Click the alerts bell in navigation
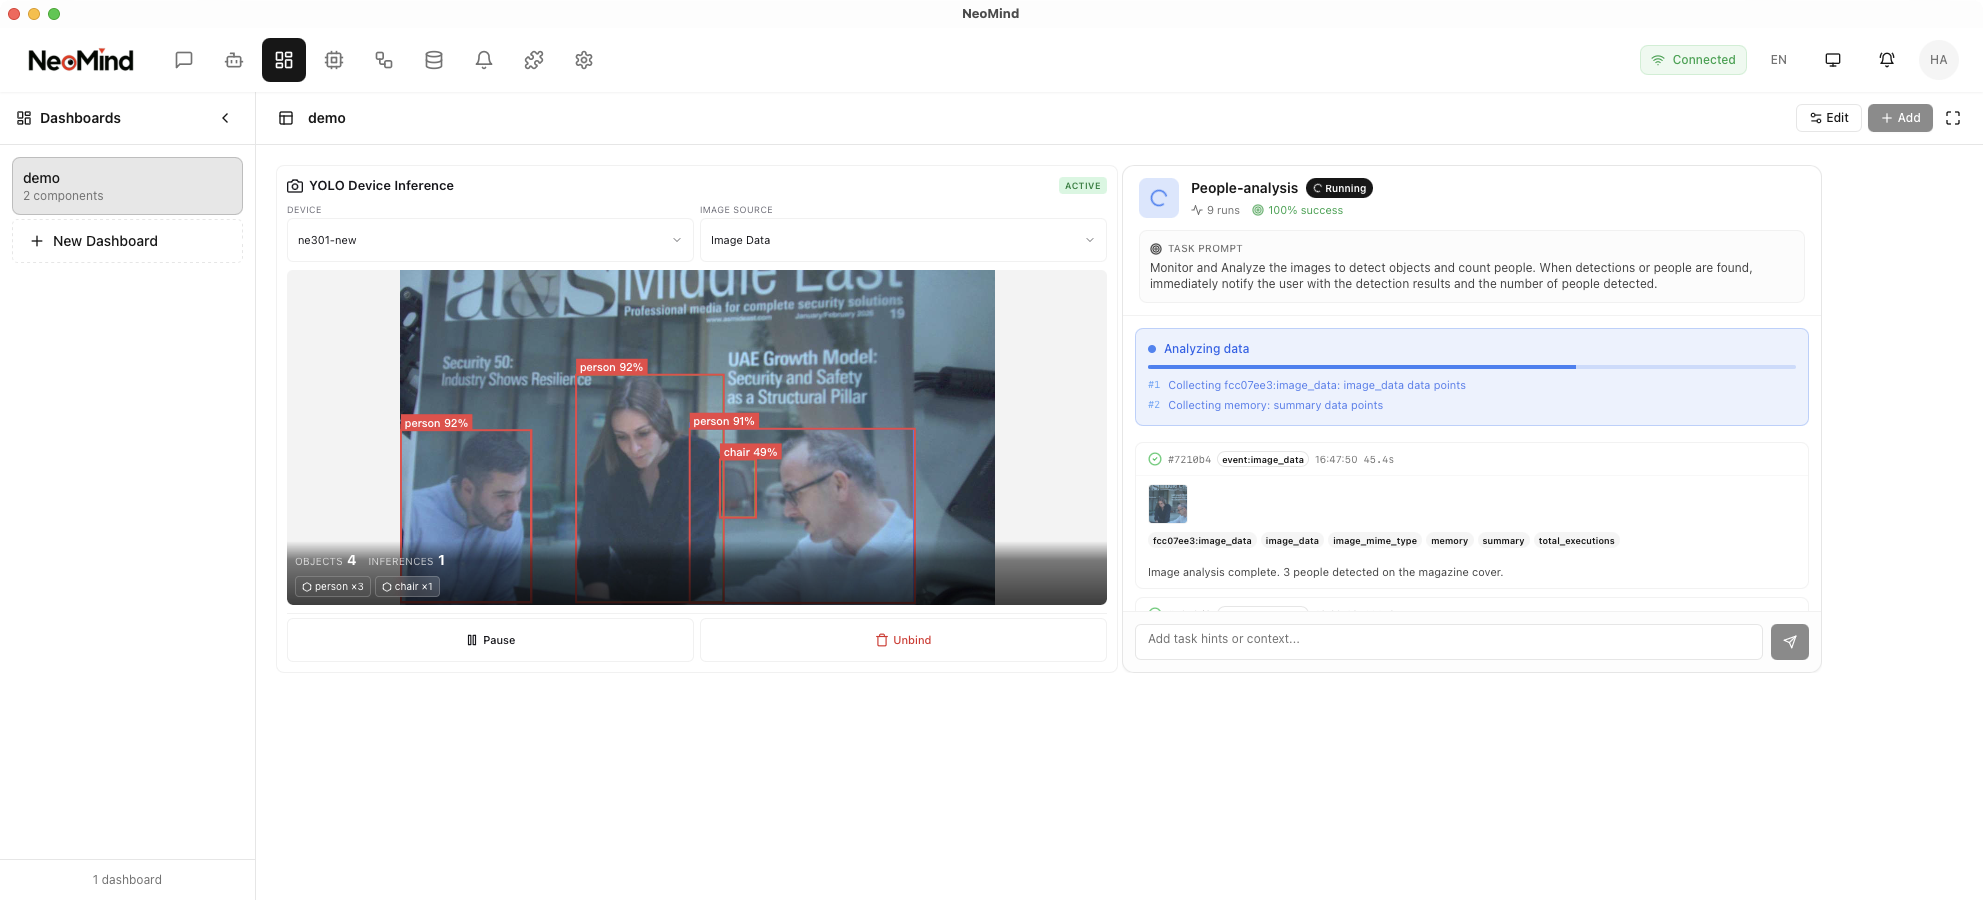1983x900 pixels. pyautogui.click(x=484, y=60)
